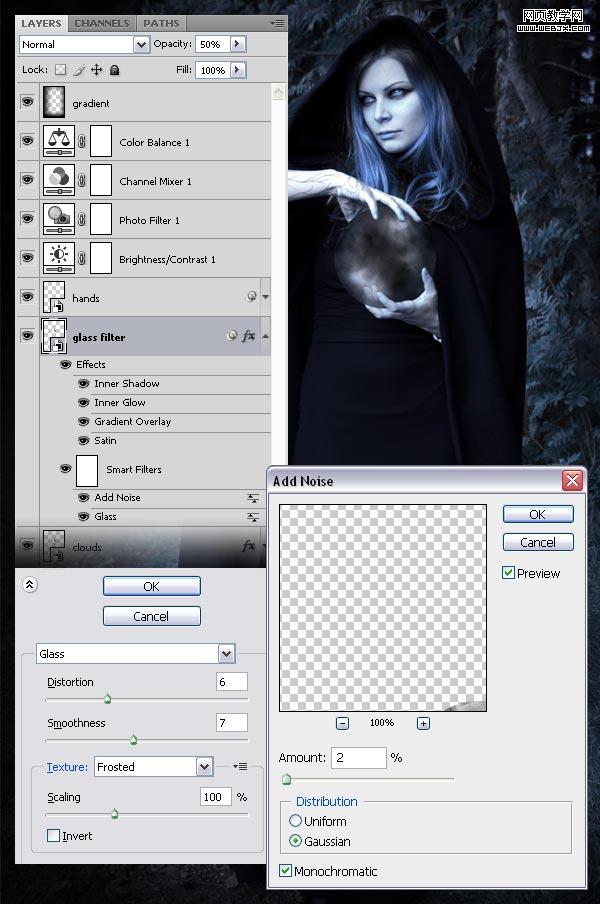Viewport: 600px width, 904px height.
Task: Toggle the Preview checkbox in Add Noise
Action: coord(508,572)
